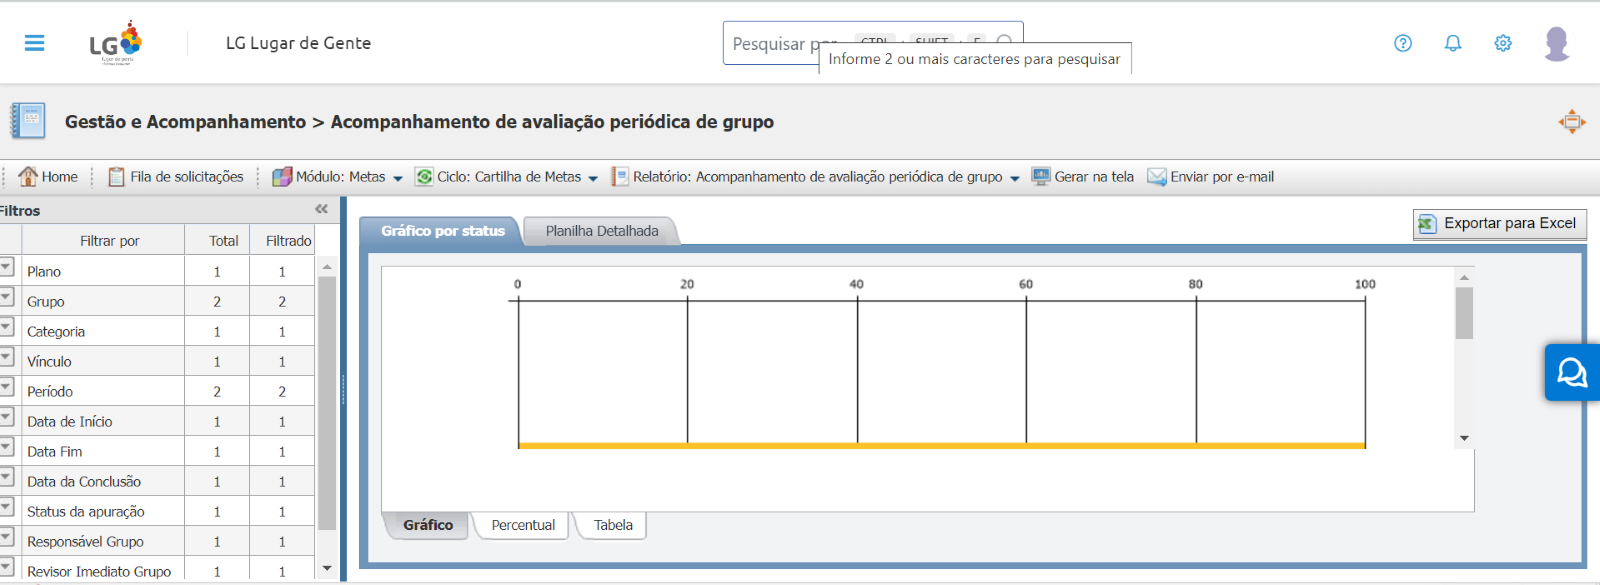Expand the Vínculo filter dropdown arrow
This screenshot has width=1600, height=585.
[6, 357]
